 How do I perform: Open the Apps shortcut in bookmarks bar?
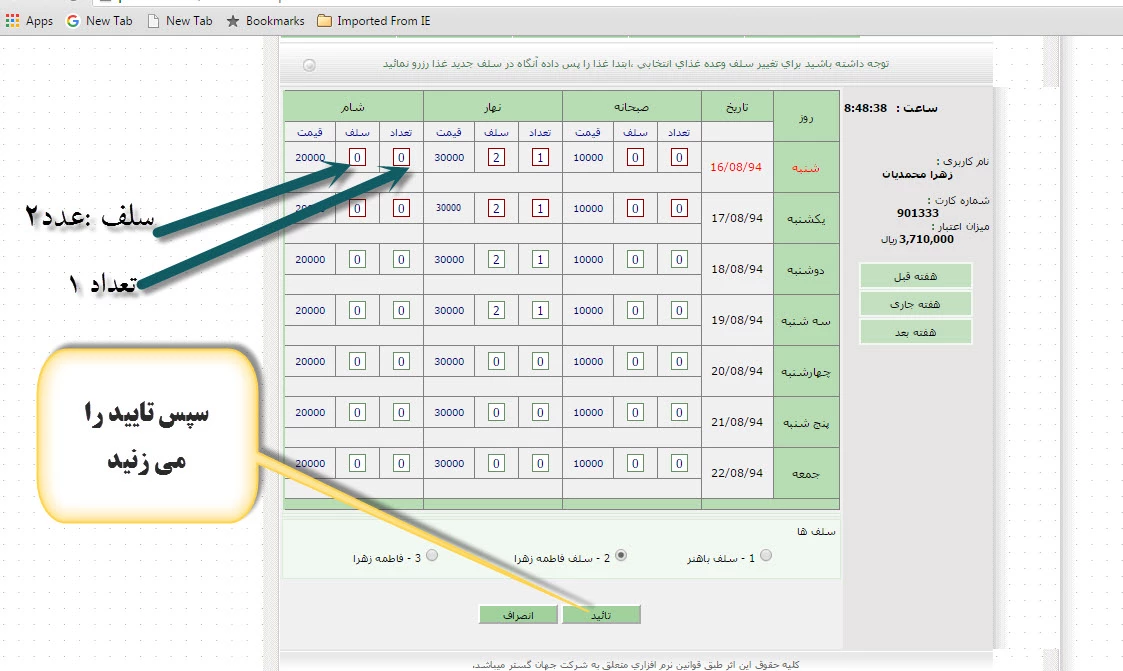pos(29,21)
